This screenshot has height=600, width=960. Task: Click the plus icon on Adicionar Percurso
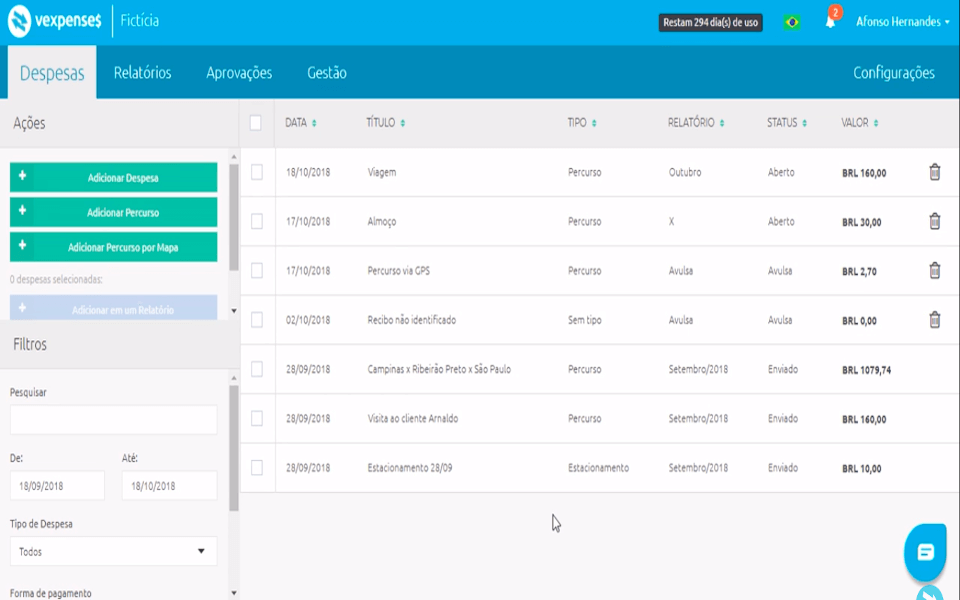pyautogui.click(x=22, y=212)
